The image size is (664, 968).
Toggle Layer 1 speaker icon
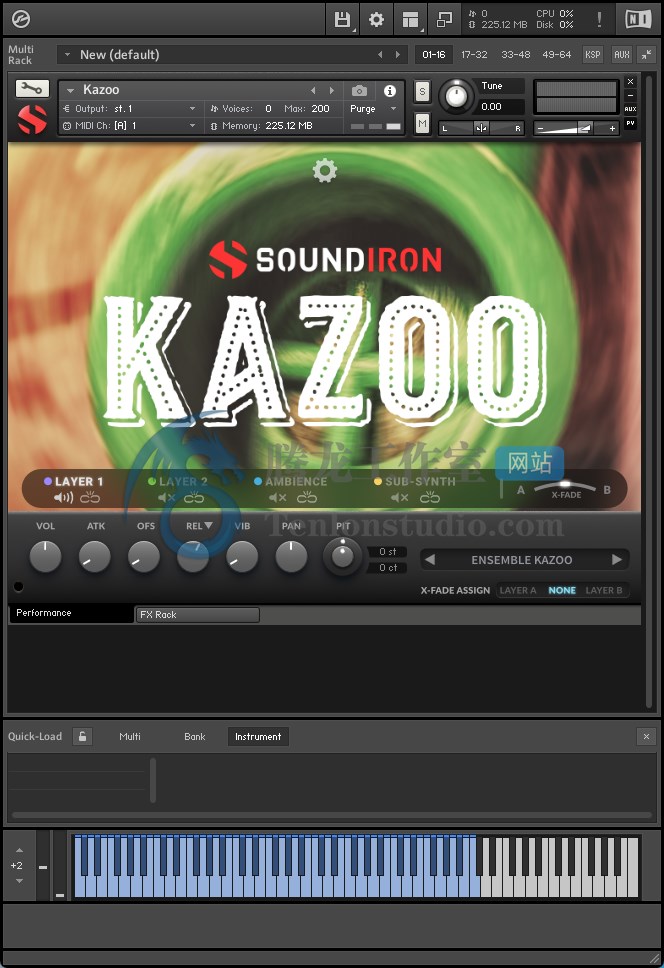63,498
